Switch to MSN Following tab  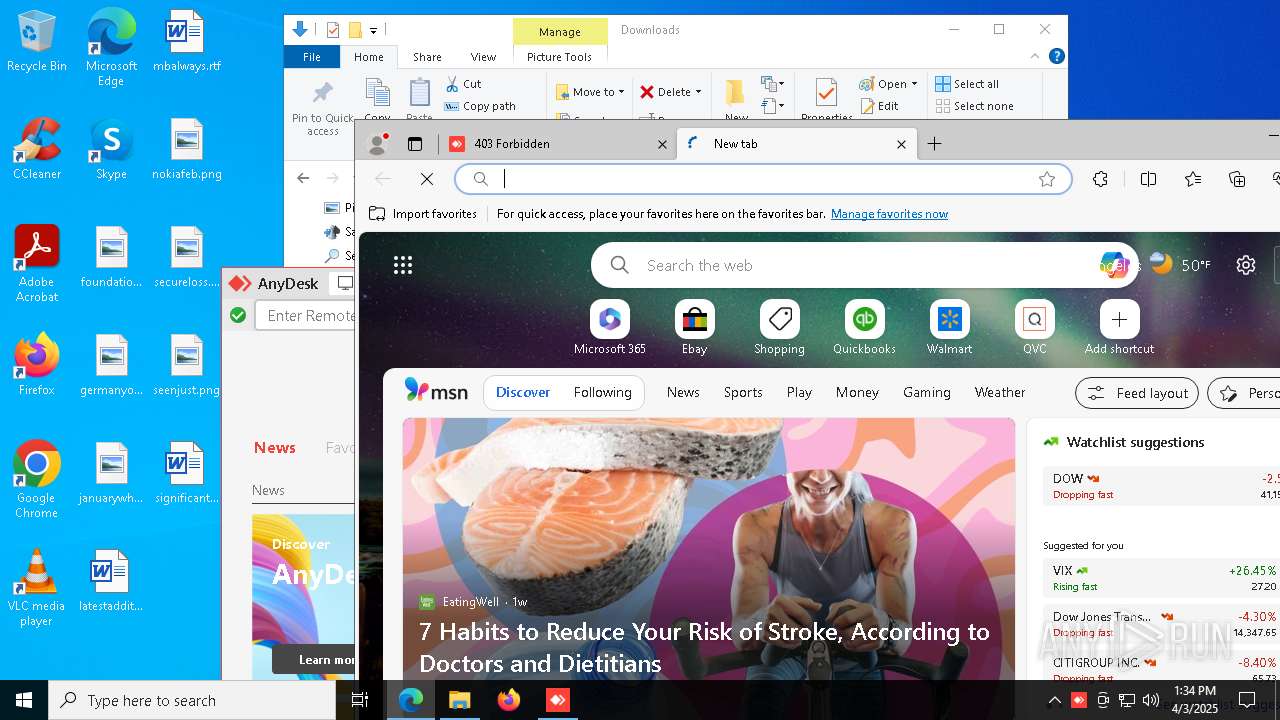click(x=602, y=393)
